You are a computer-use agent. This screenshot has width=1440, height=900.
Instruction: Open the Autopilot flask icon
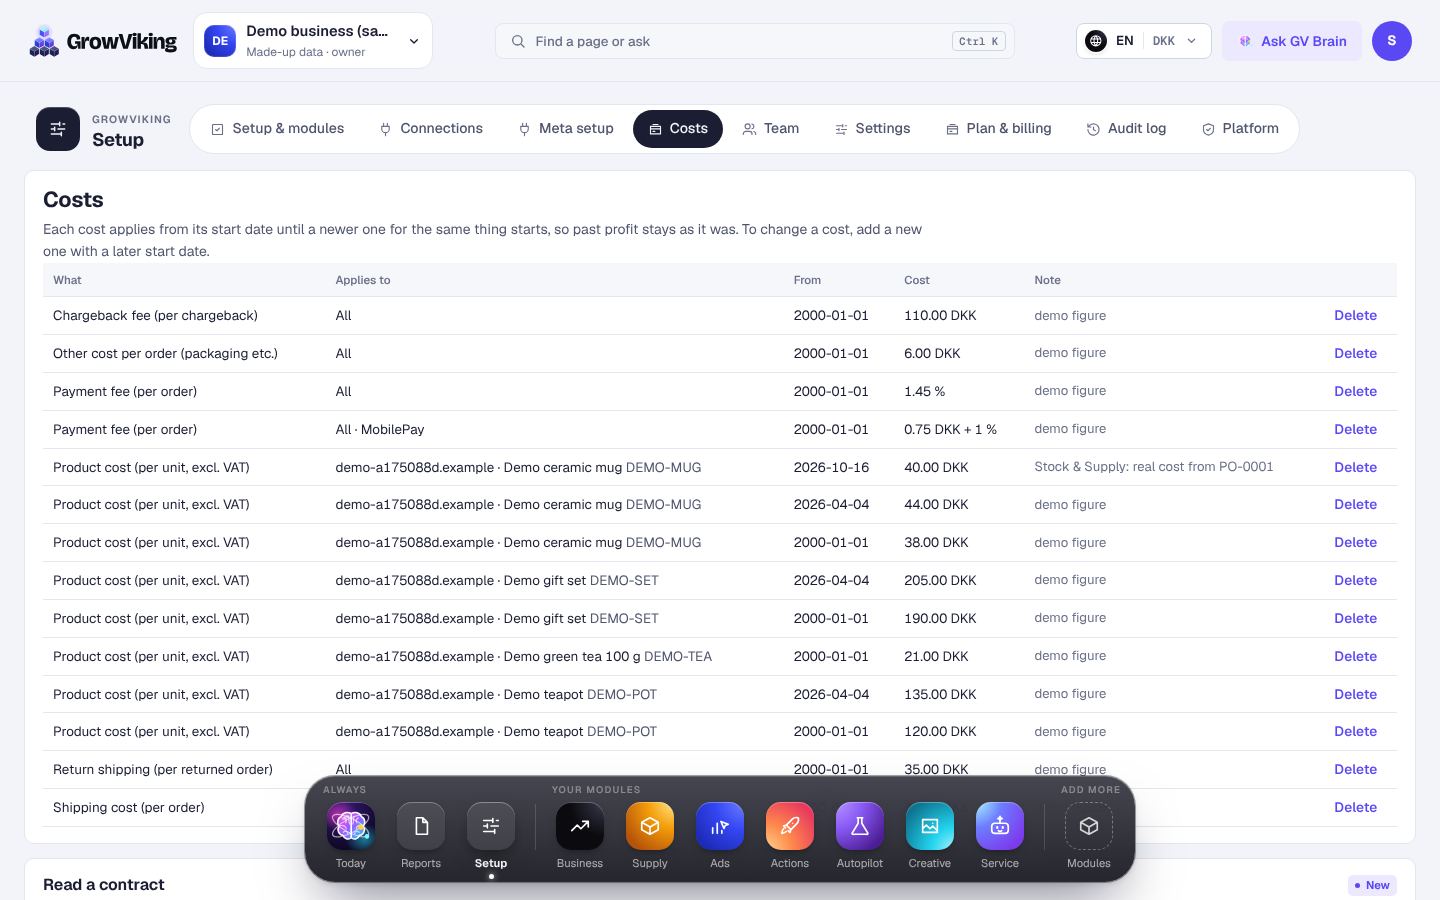click(x=860, y=826)
